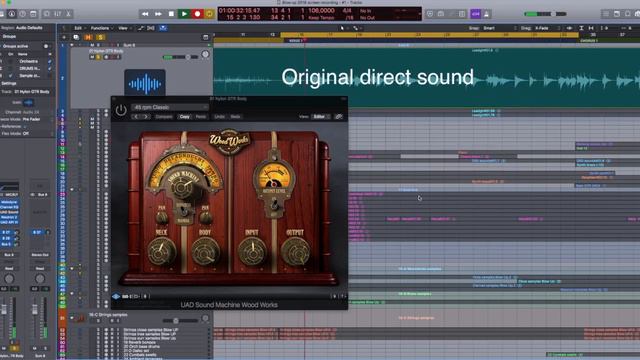Screen dimensions: 640x360
Task: Open the Loop Browser button at top right
Action: click(628, 14)
